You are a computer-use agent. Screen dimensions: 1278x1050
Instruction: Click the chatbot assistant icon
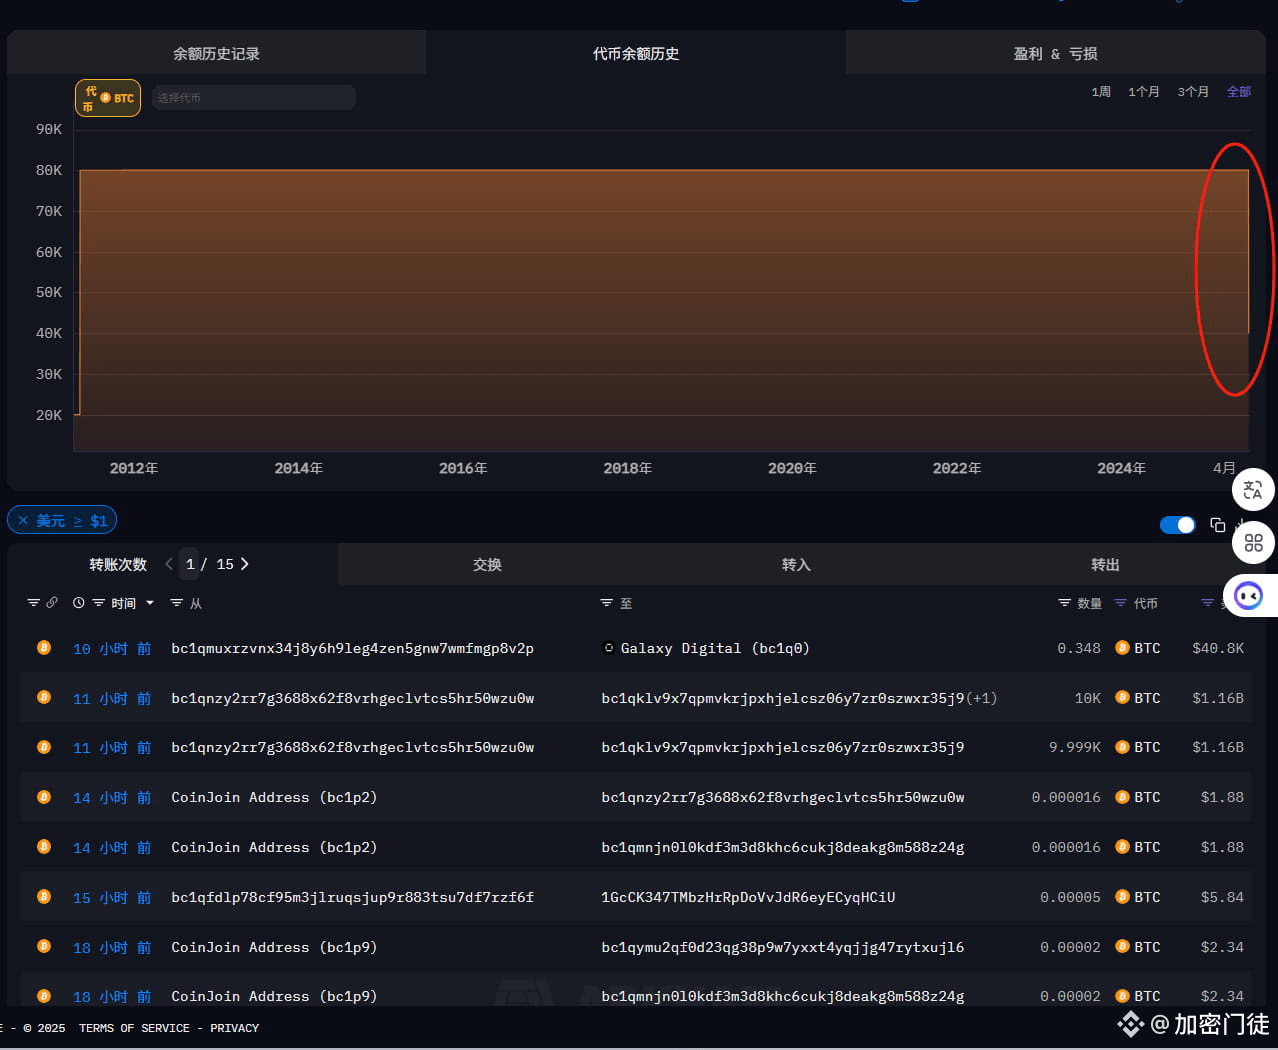[x=1247, y=596]
